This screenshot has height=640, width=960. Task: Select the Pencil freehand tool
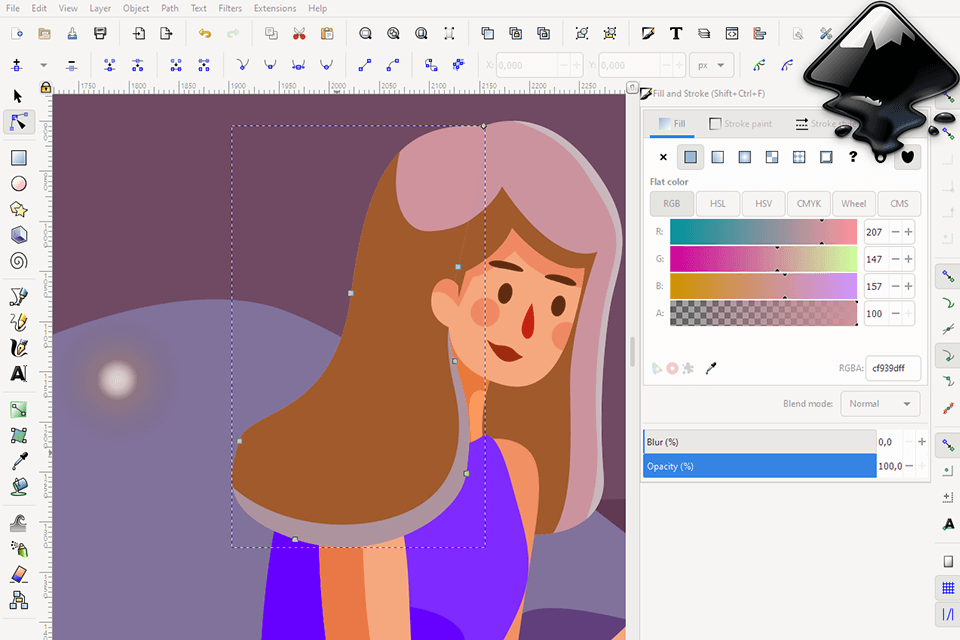coord(18,322)
